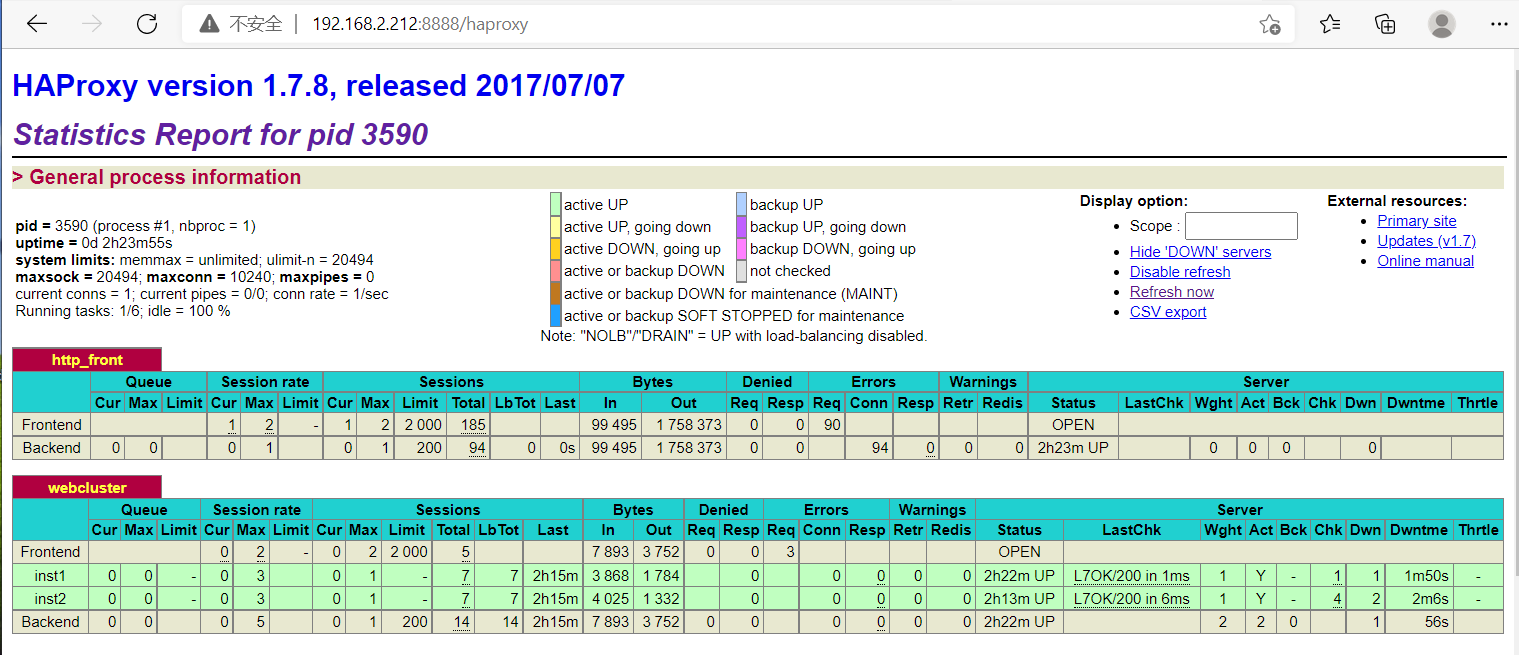Click the backup UP legend swatch
This screenshot has height=655, width=1519.
(x=741, y=204)
